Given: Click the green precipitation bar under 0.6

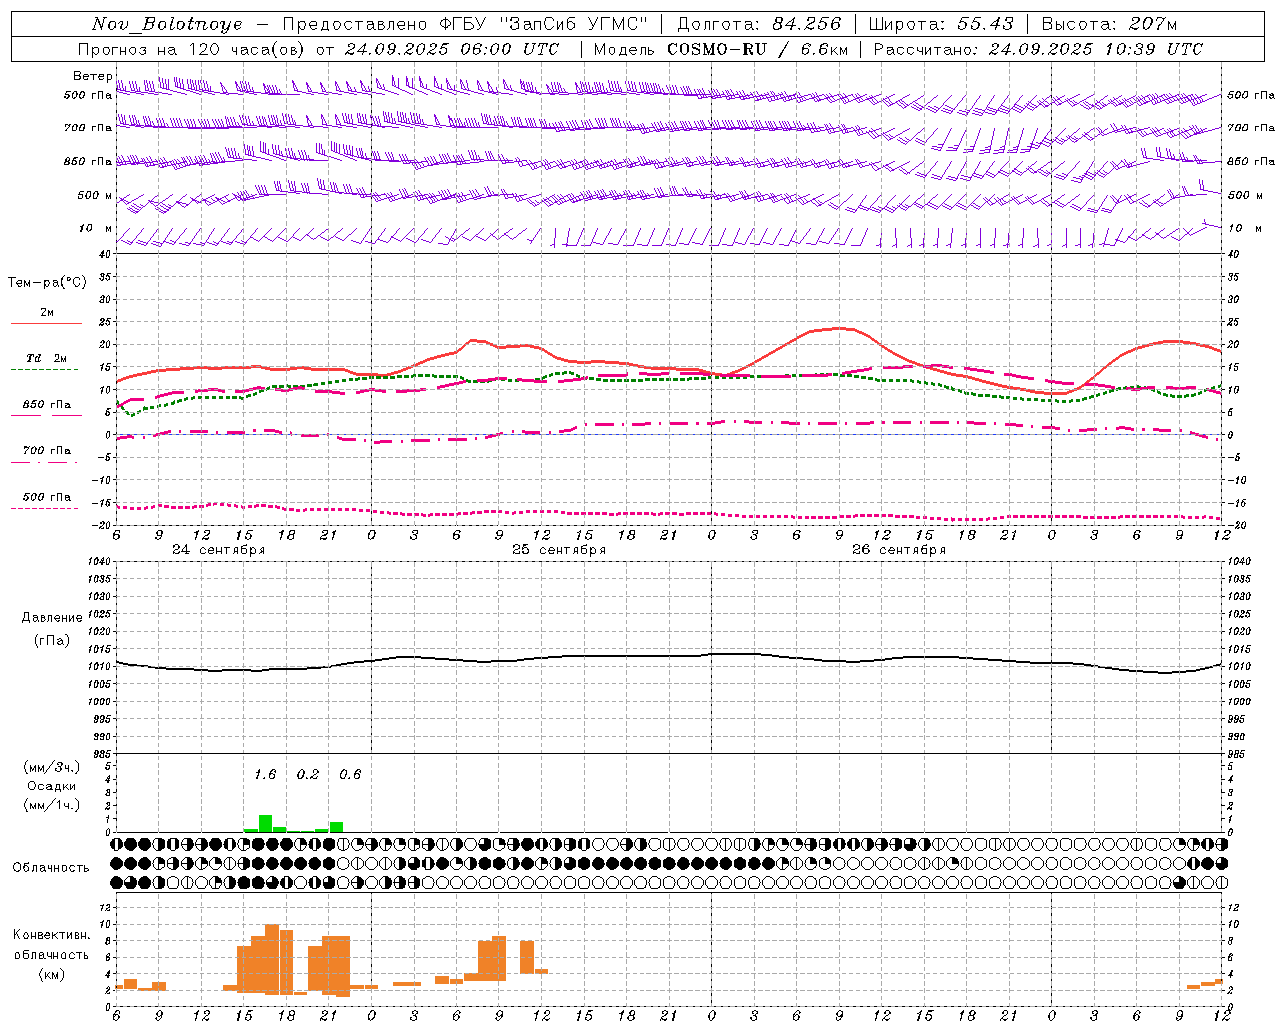Looking at the screenshot, I should pos(337,827).
